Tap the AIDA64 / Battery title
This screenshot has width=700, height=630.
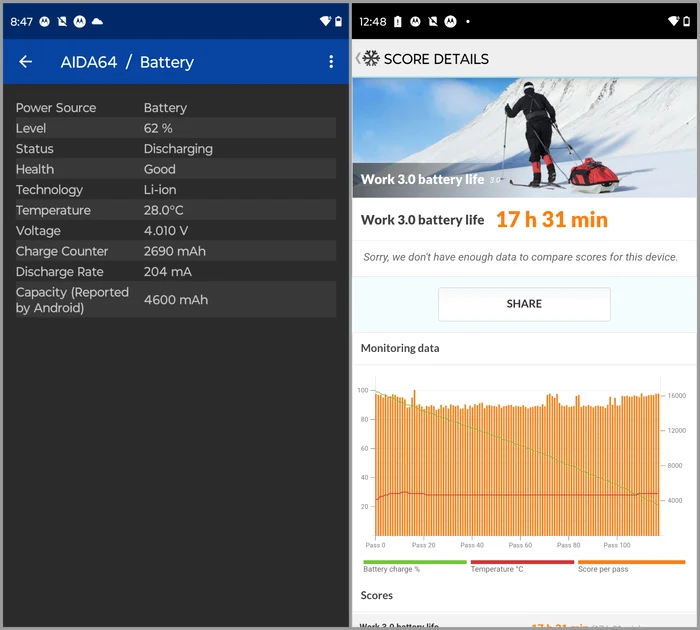coord(127,62)
